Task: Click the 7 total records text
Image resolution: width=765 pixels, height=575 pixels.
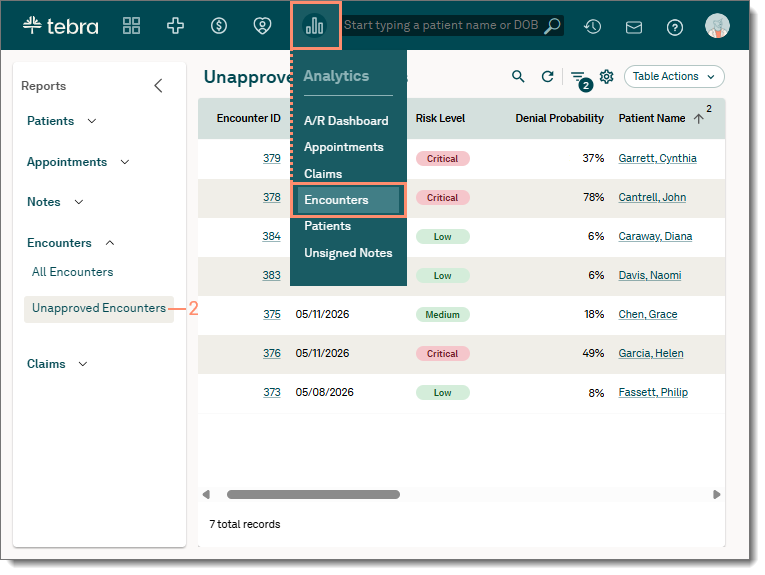Action: click(244, 524)
